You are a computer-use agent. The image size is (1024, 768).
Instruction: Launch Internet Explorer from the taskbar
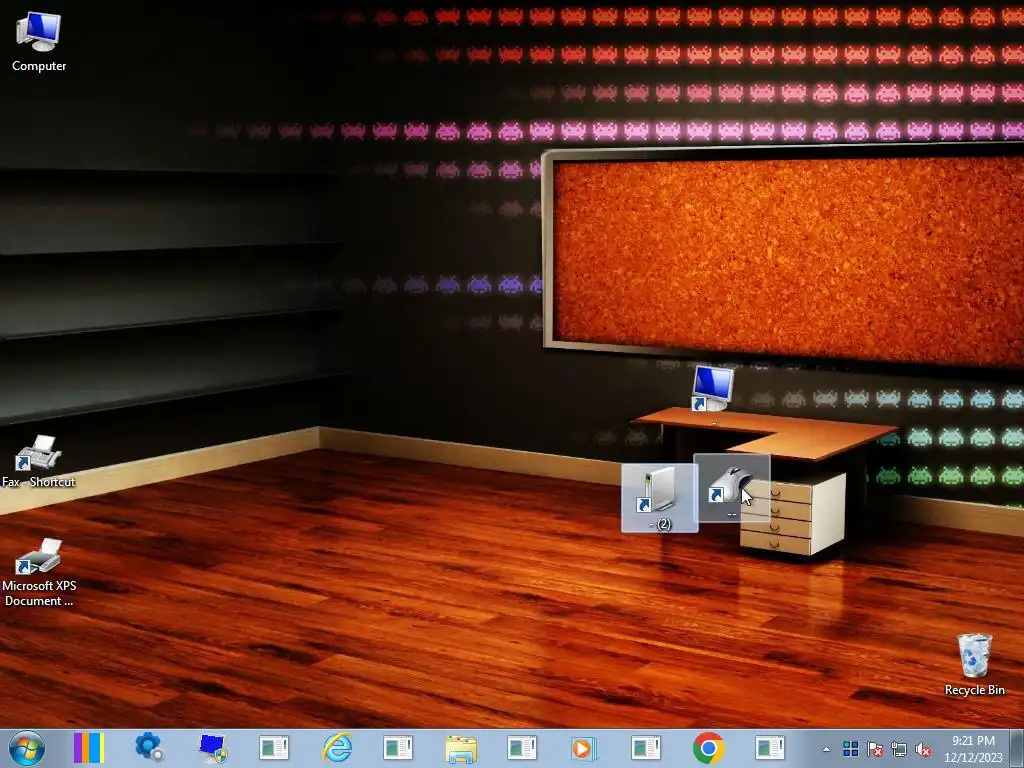pos(337,748)
